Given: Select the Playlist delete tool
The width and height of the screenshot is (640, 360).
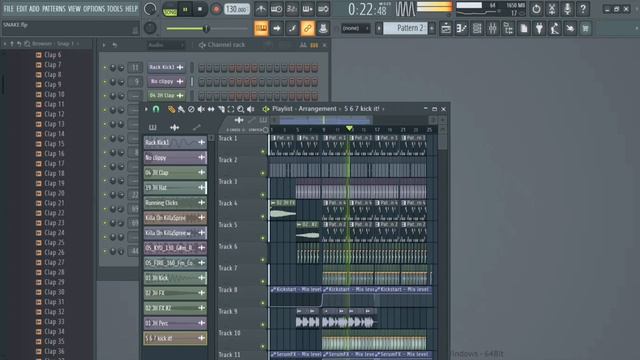Looking at the screenshot, I should [191, 109].
